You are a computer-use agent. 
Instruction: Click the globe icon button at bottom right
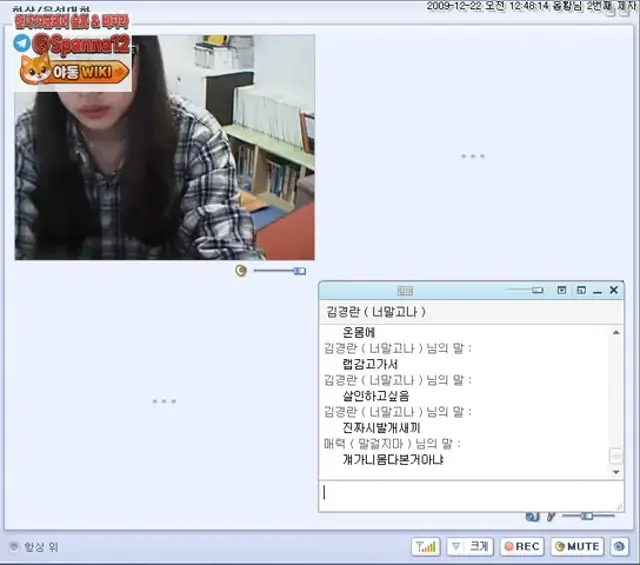tap(619, 547)
